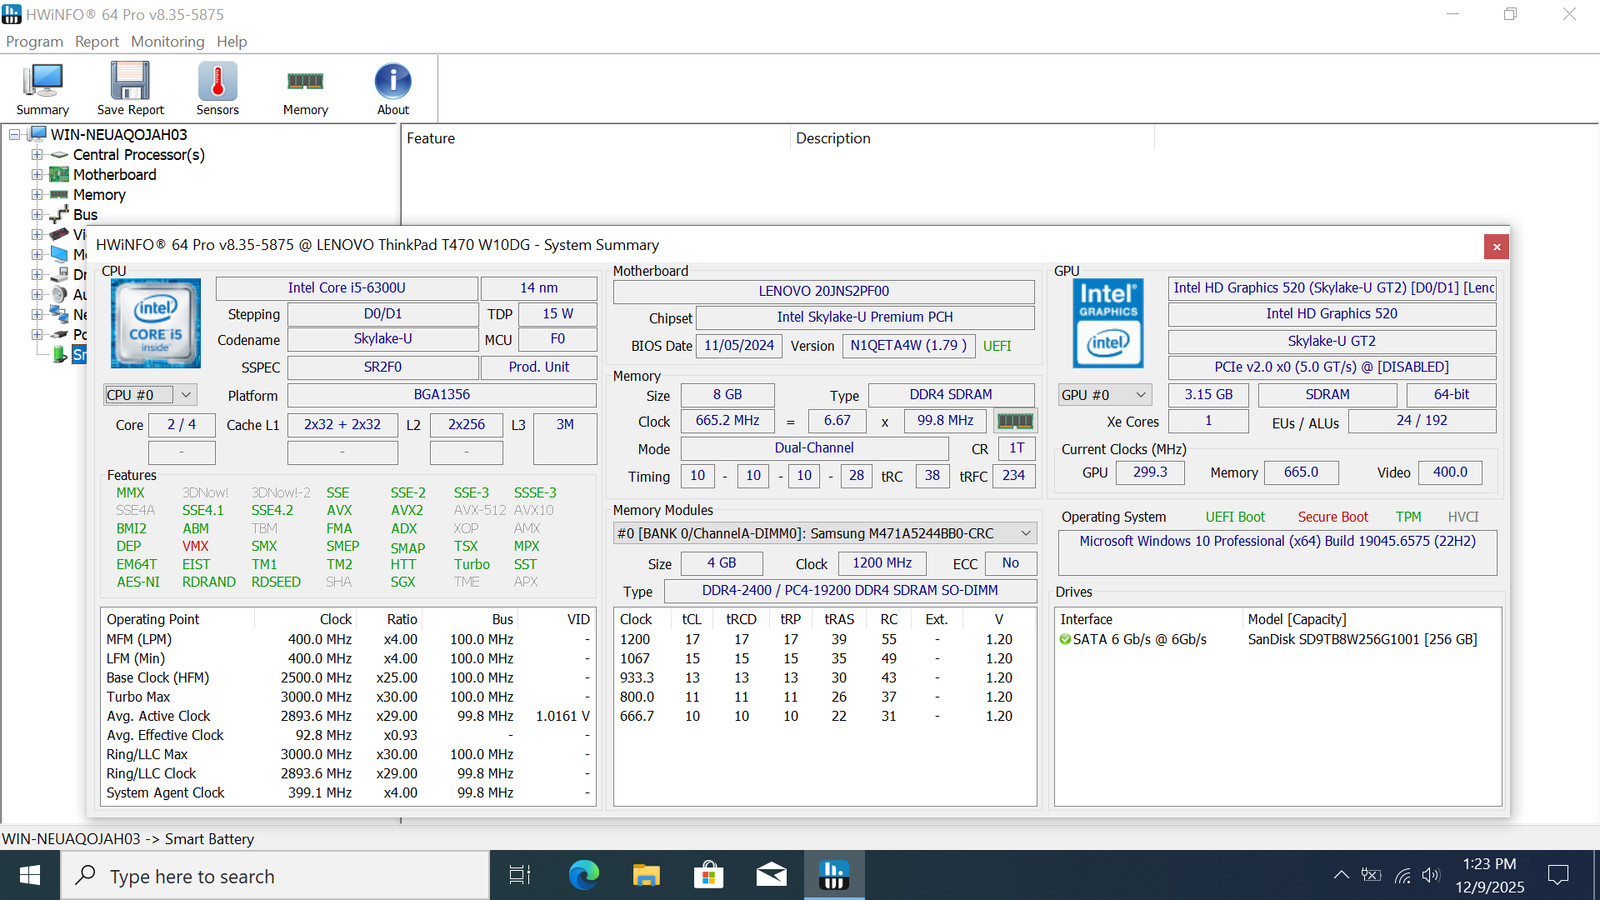Open the Help menu

tap(232, 41)
